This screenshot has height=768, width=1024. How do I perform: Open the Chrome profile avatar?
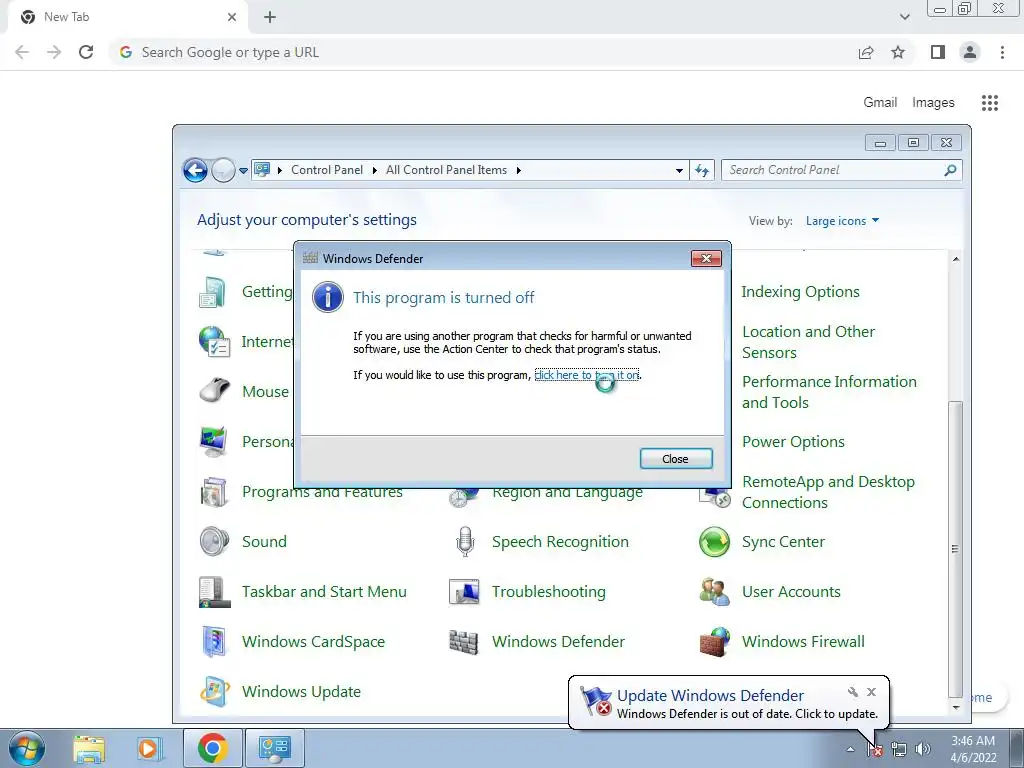click(970, 52)
